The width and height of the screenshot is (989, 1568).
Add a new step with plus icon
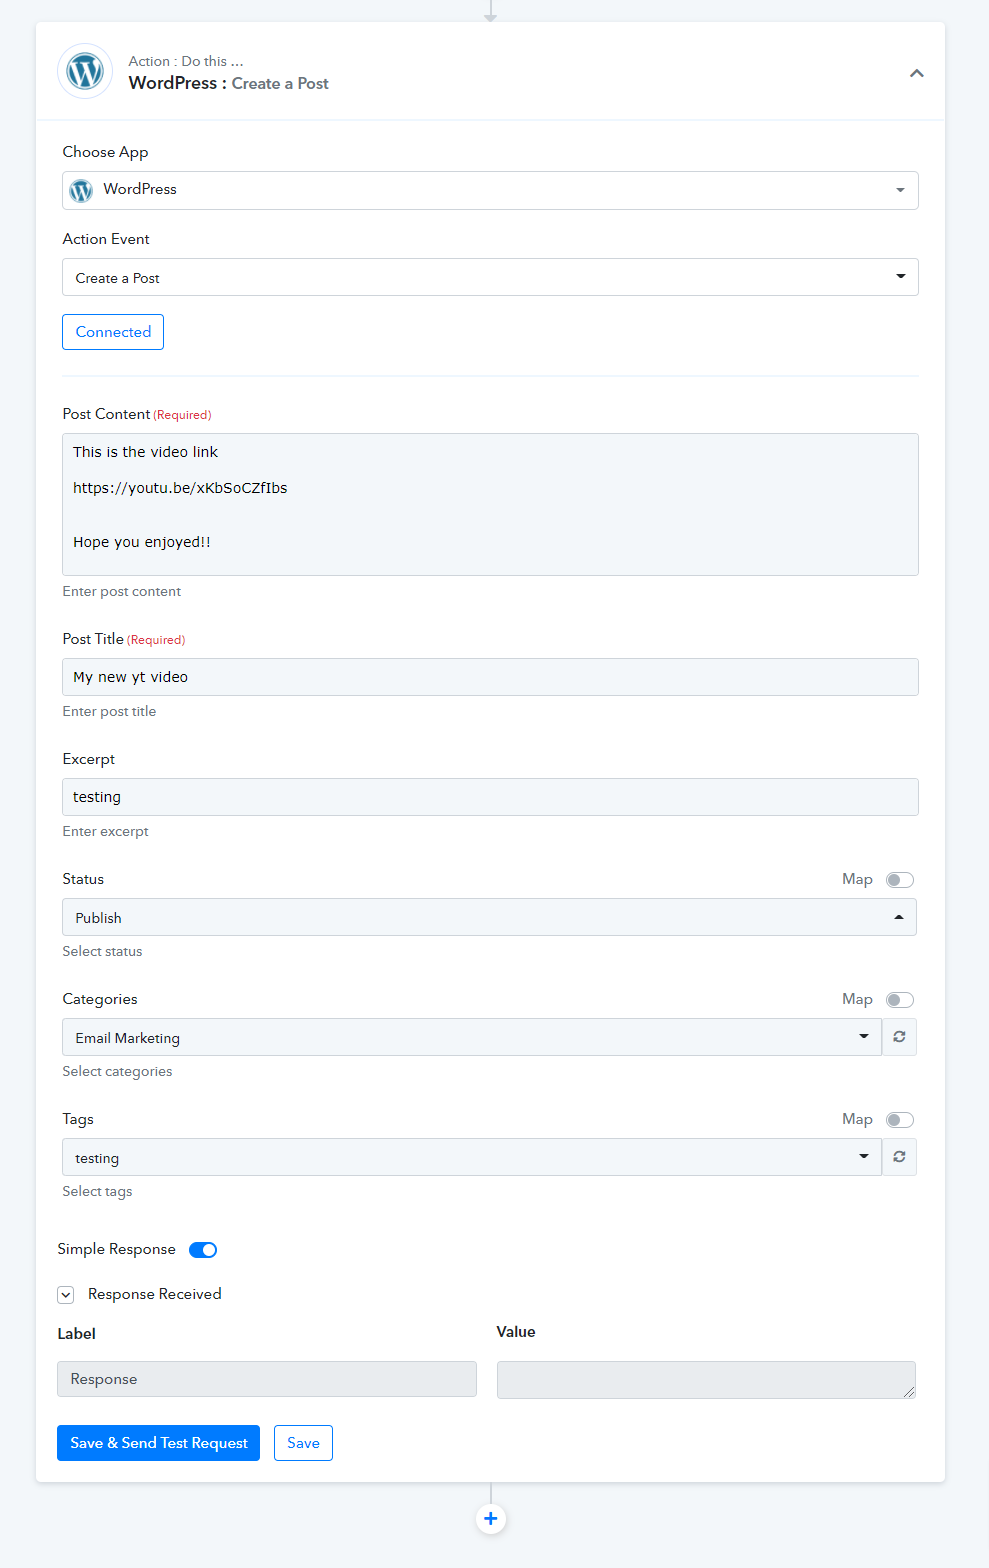[x=490, y=1518]
